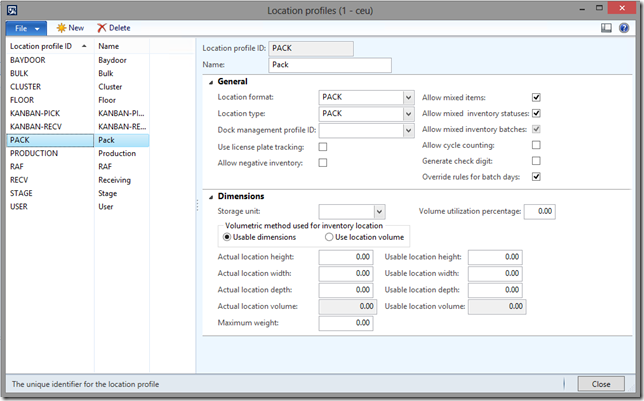Toggle the Allow mixed items checkbox

(536, 98)
